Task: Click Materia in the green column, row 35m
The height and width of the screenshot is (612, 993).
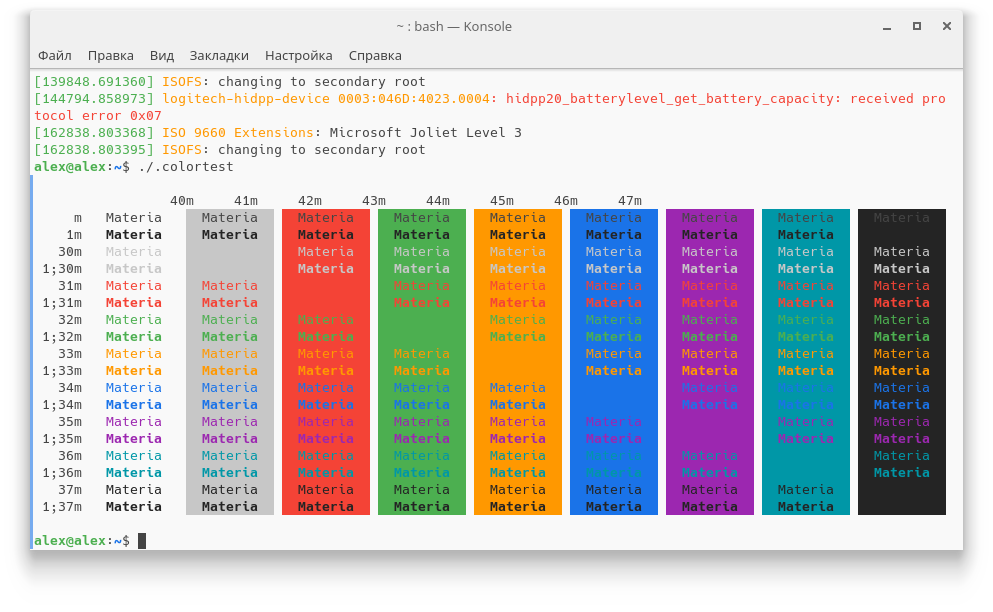Action: pos(421,422)
